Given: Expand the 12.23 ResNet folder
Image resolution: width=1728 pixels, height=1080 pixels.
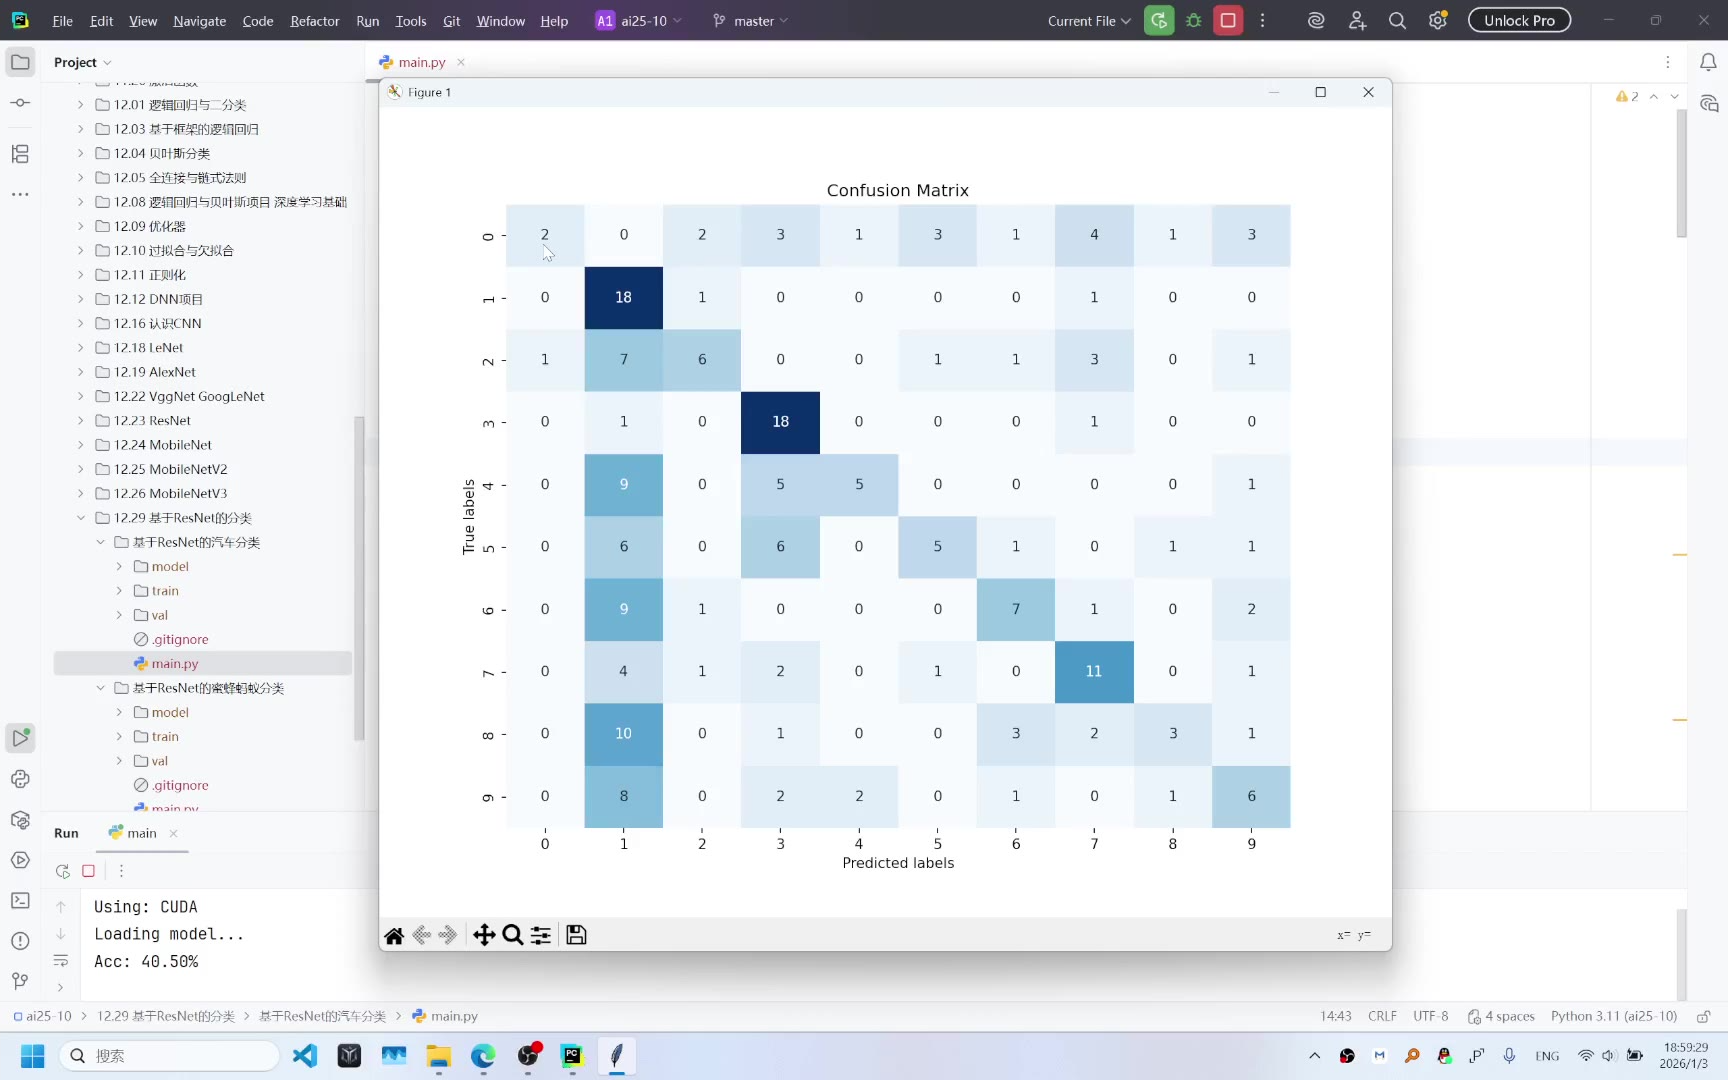Looking at the screenshot, I should coord(81,421).
